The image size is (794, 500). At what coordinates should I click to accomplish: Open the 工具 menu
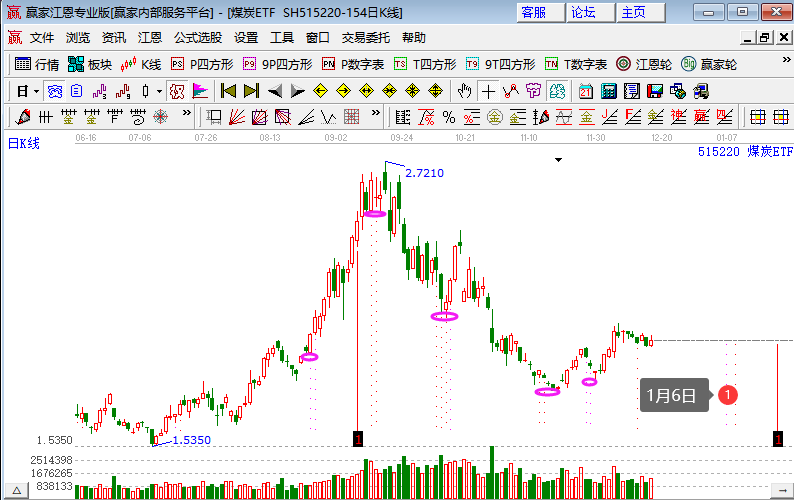[x=282, y=37]
